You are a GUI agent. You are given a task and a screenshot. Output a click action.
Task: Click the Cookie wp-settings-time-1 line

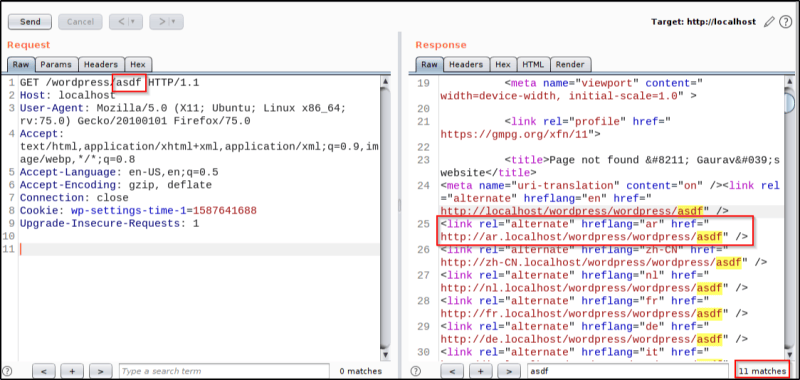point(138,210)
